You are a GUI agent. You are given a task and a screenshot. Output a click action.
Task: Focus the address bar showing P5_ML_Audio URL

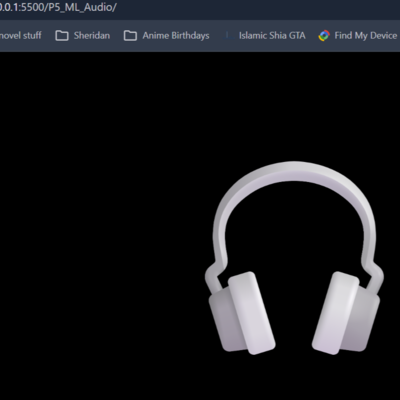click(200, 7)
